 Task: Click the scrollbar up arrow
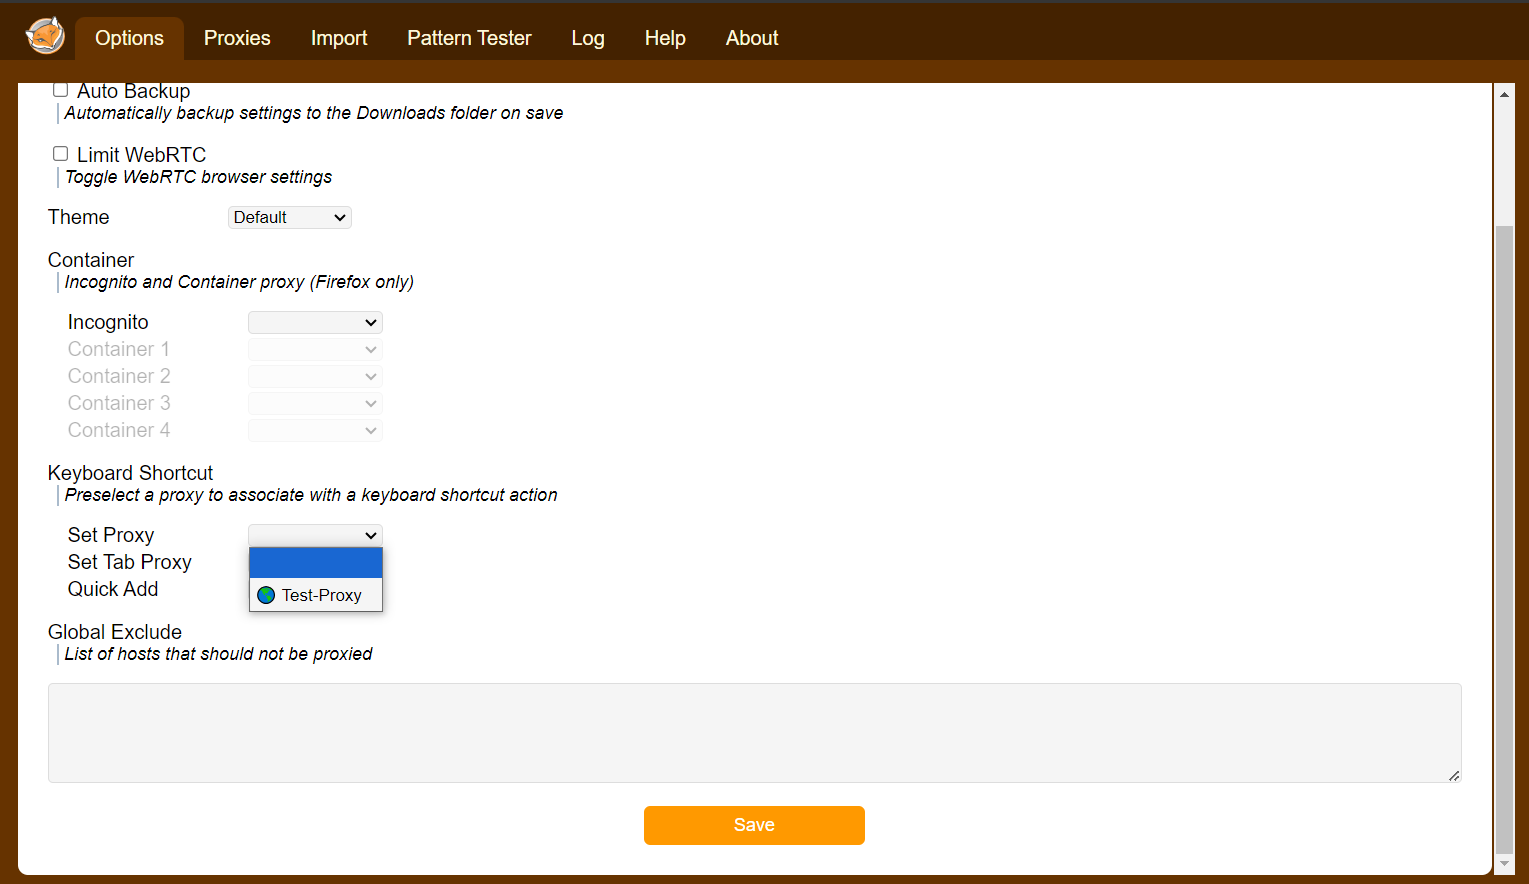pyautogui.click(x=1504, y=94)
